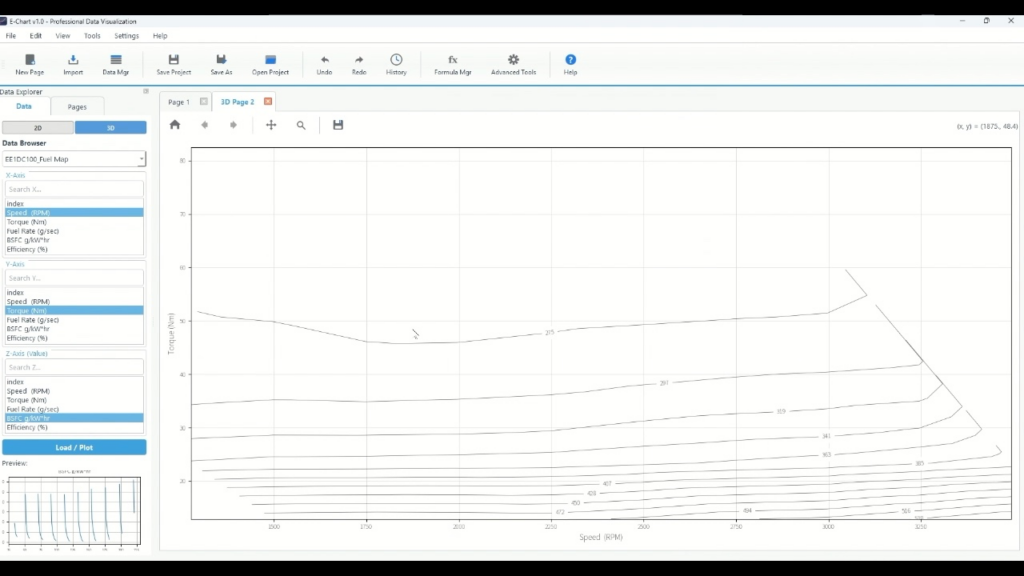1024x576 pixels.
Task: Close the 3D Page 2 tab
Action: (x=268, y=102)
